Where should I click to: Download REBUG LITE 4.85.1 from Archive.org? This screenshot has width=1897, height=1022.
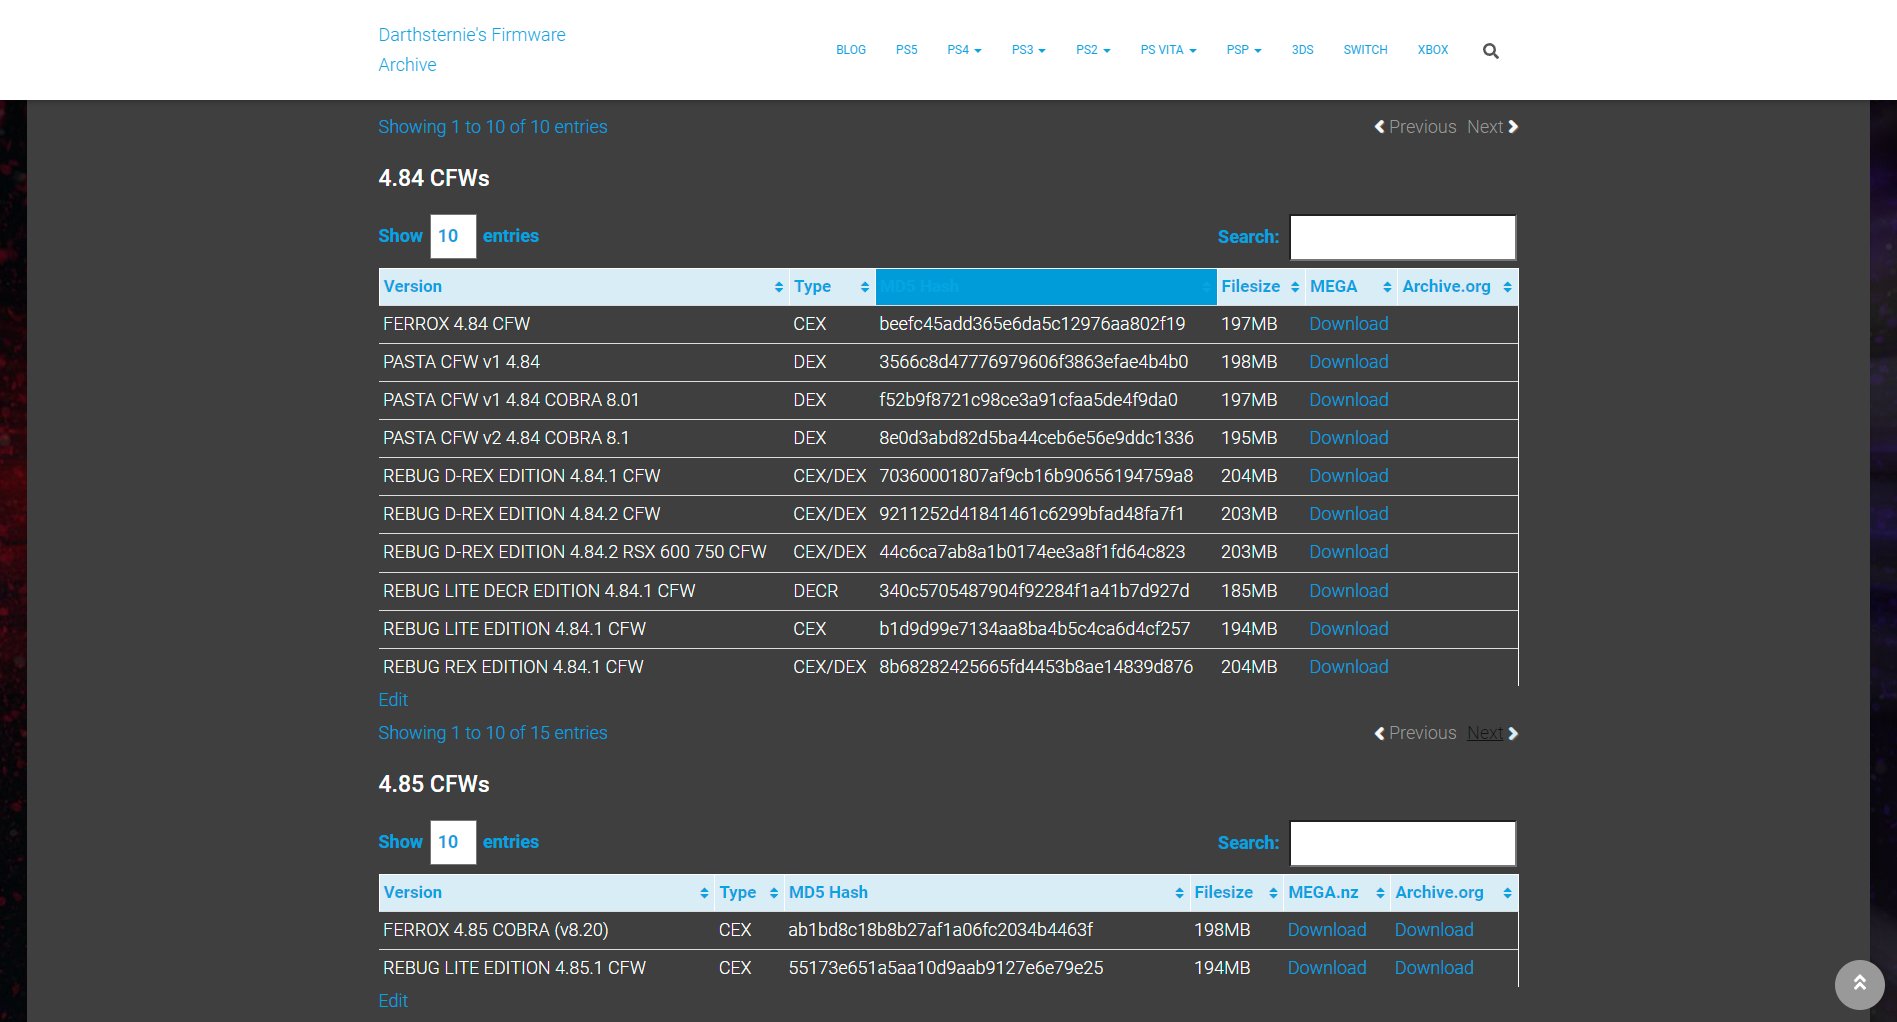click(x=1433, y=968)
